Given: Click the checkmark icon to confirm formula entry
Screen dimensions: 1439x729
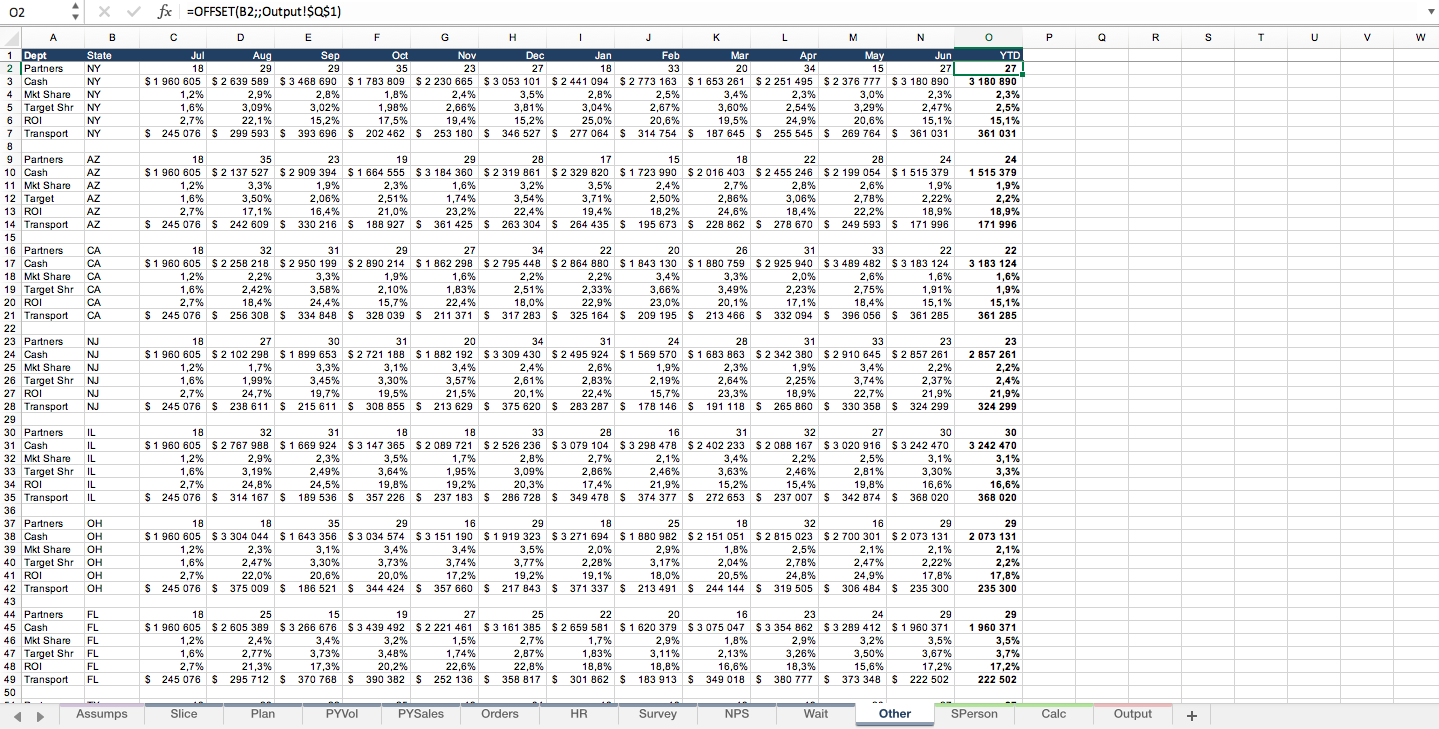Looking at the screenshot, I should point(133,12).
